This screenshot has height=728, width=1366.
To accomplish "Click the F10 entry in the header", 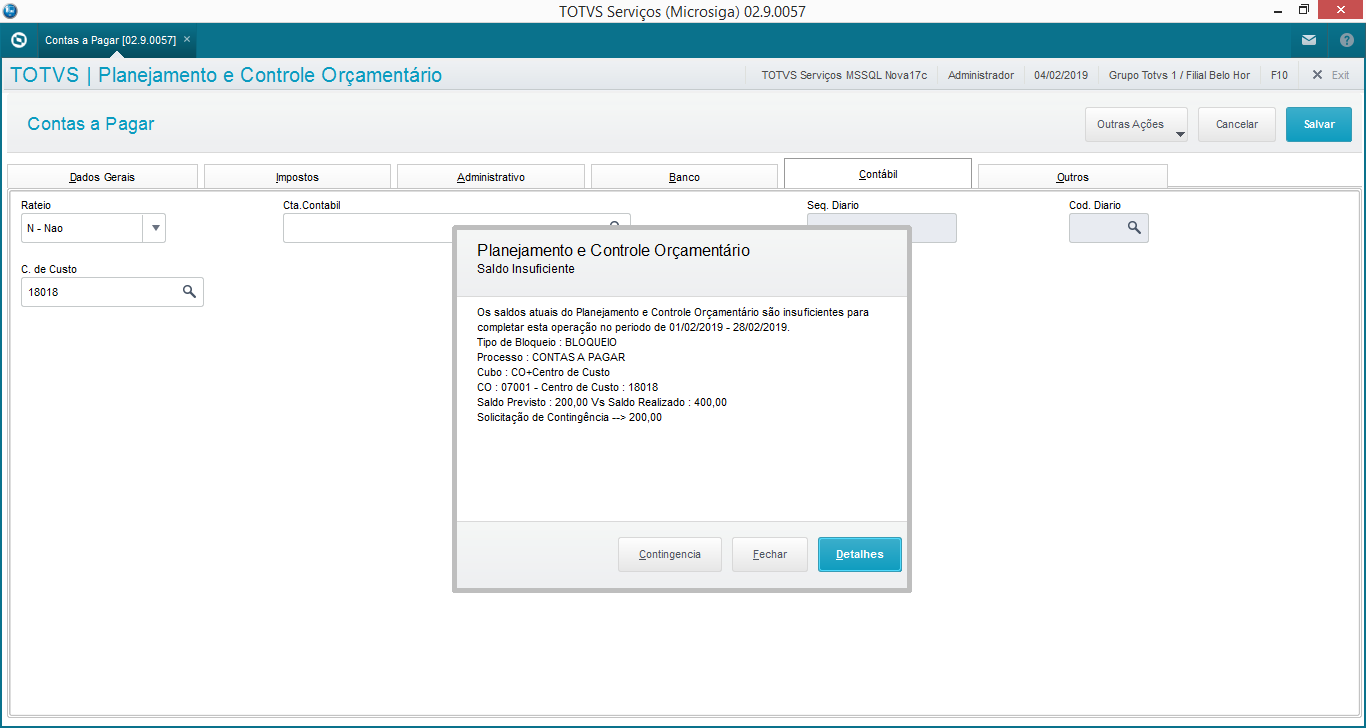I will click(1279, 75).
